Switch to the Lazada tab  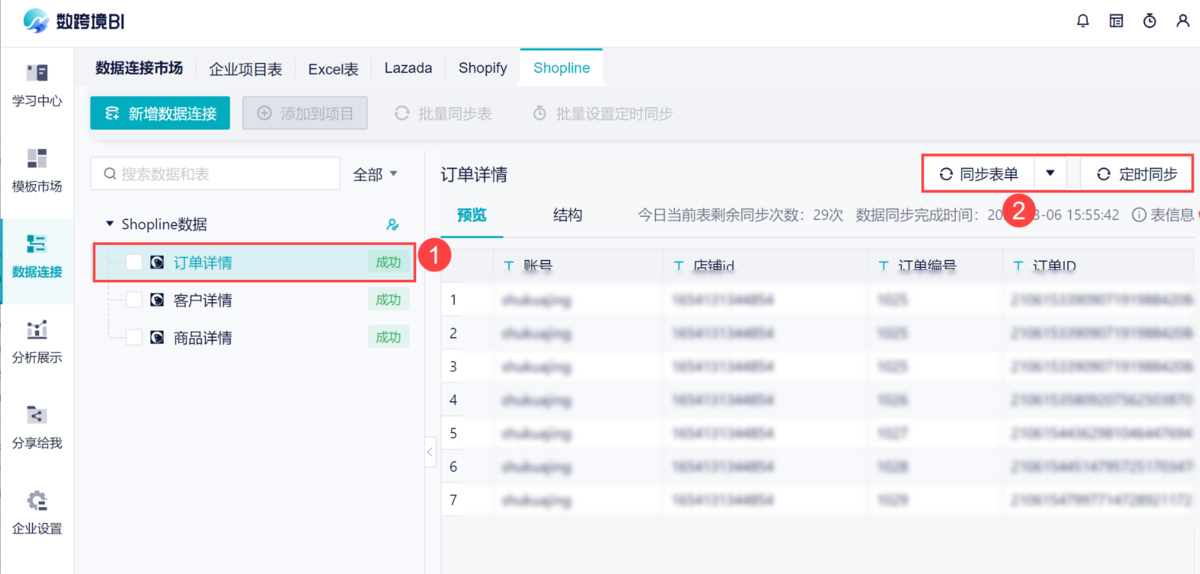point(408,68)
